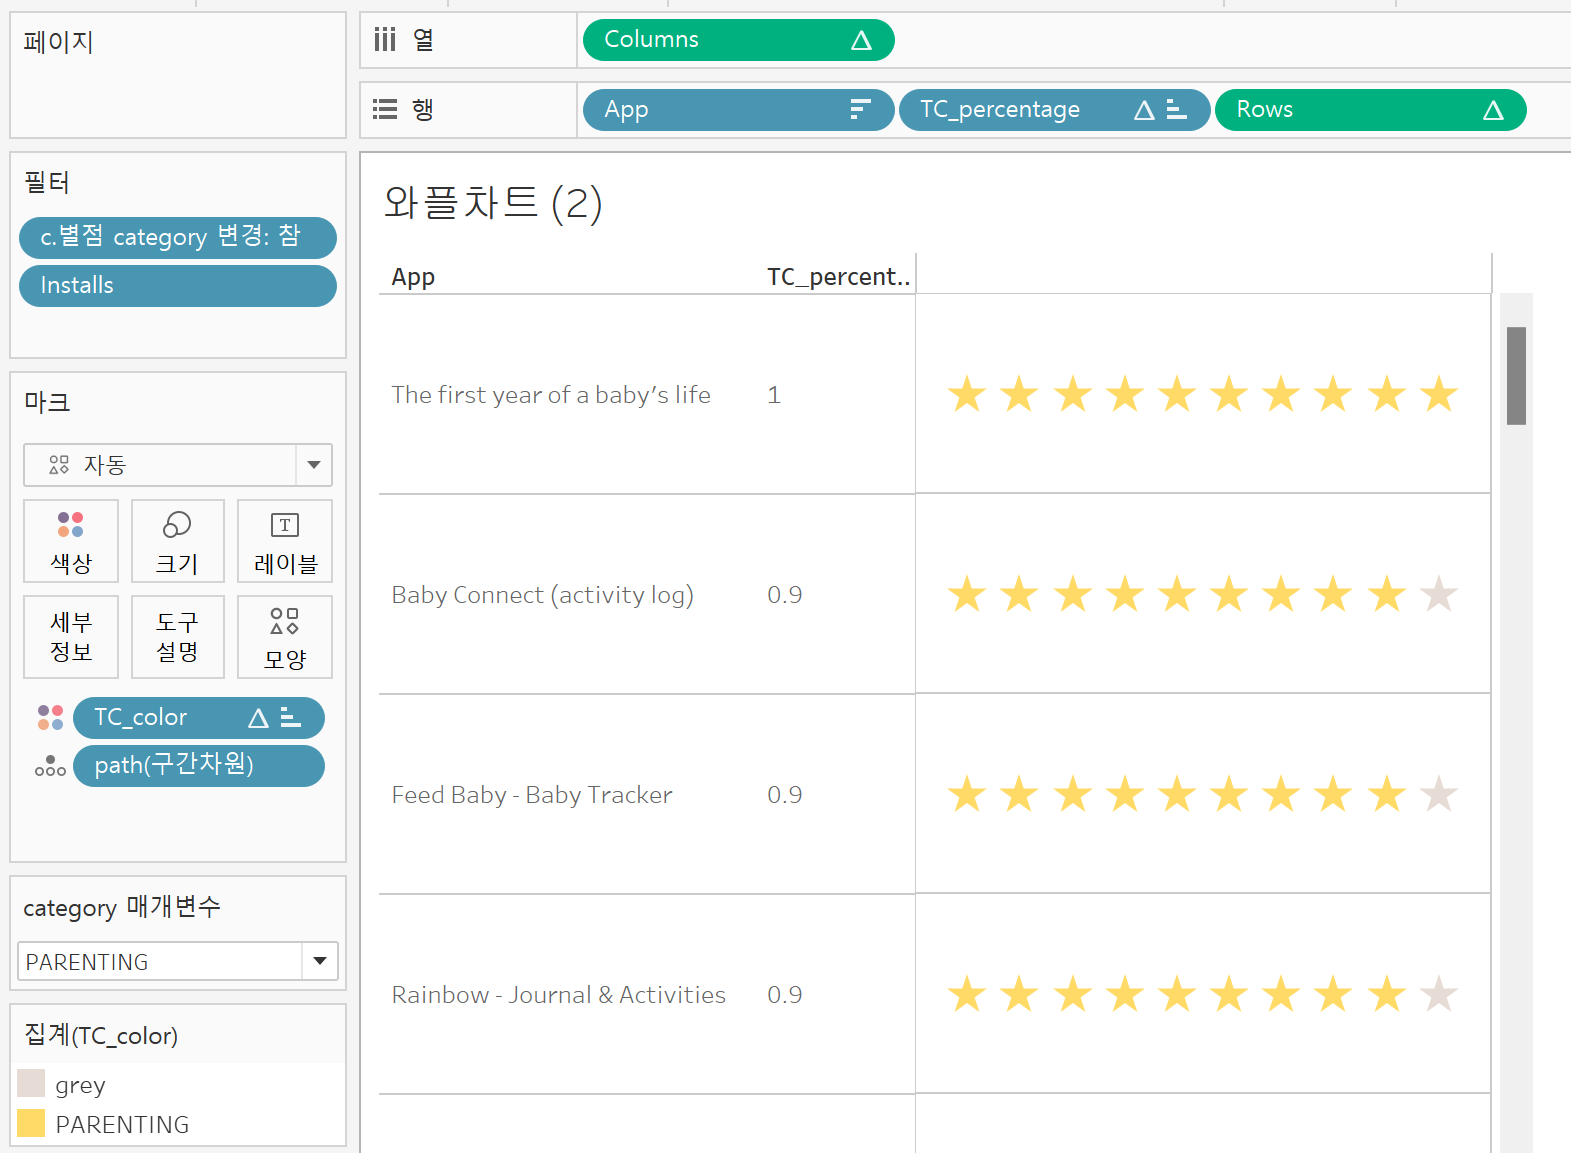Click the columns shelf icon next to 열

[385, 40]
